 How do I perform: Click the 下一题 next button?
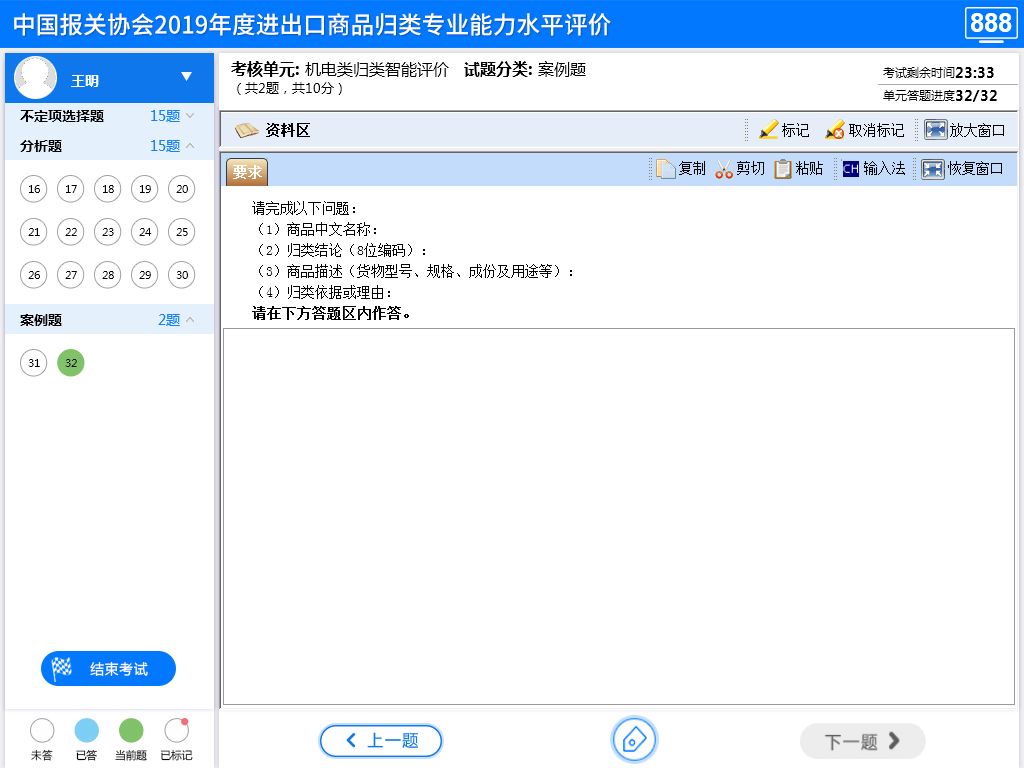(863, 741)
